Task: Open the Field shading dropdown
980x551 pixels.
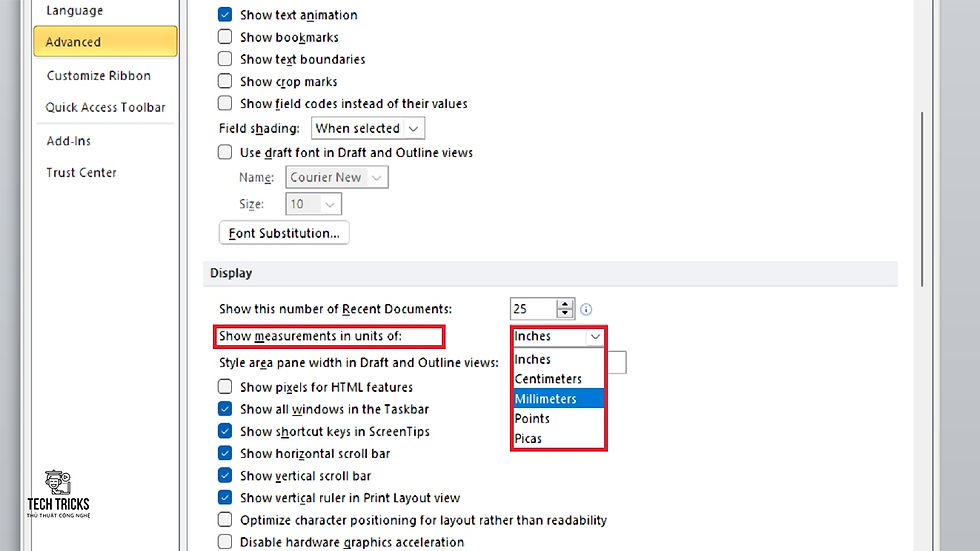Action: (368, 128)
